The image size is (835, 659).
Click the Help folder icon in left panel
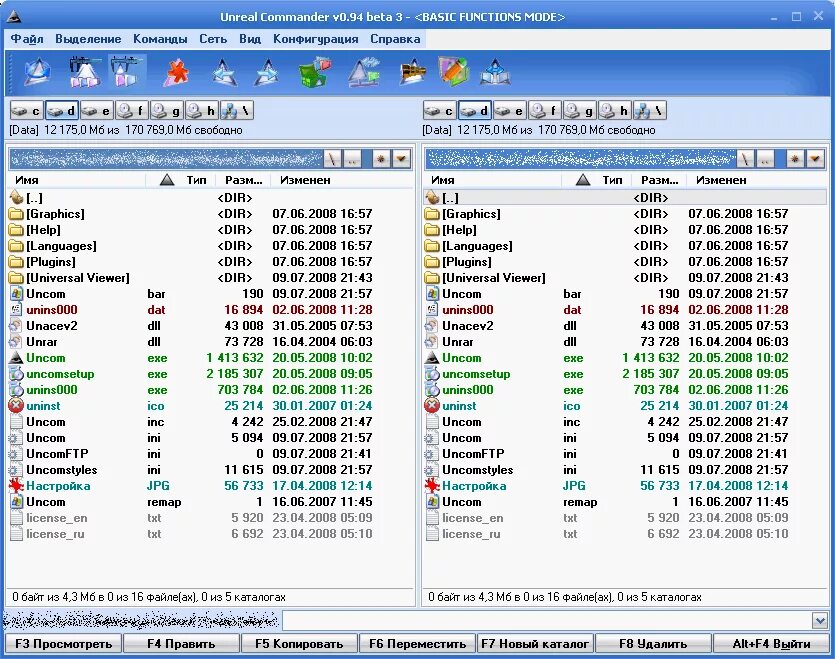coord(17,230)
